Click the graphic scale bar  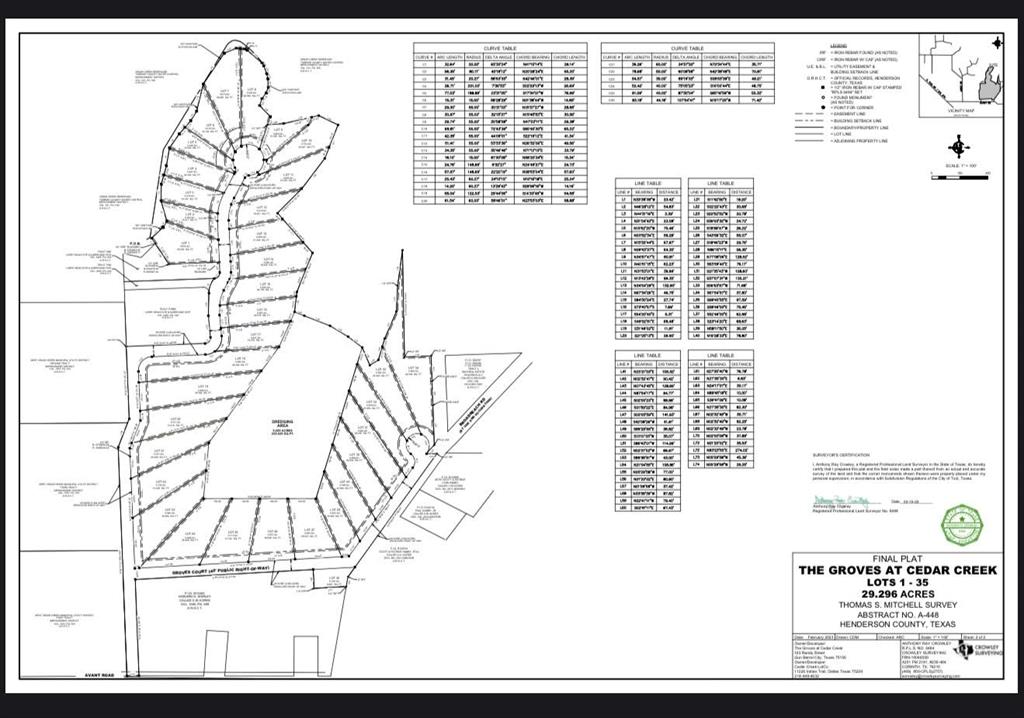[x=961, y=175]
